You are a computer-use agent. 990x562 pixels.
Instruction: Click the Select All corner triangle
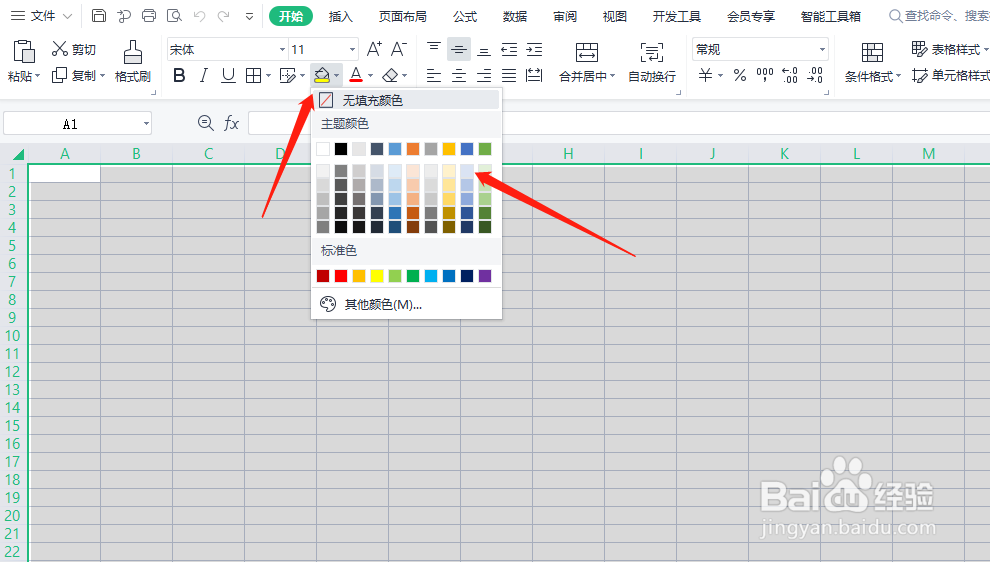coord(18,153)
